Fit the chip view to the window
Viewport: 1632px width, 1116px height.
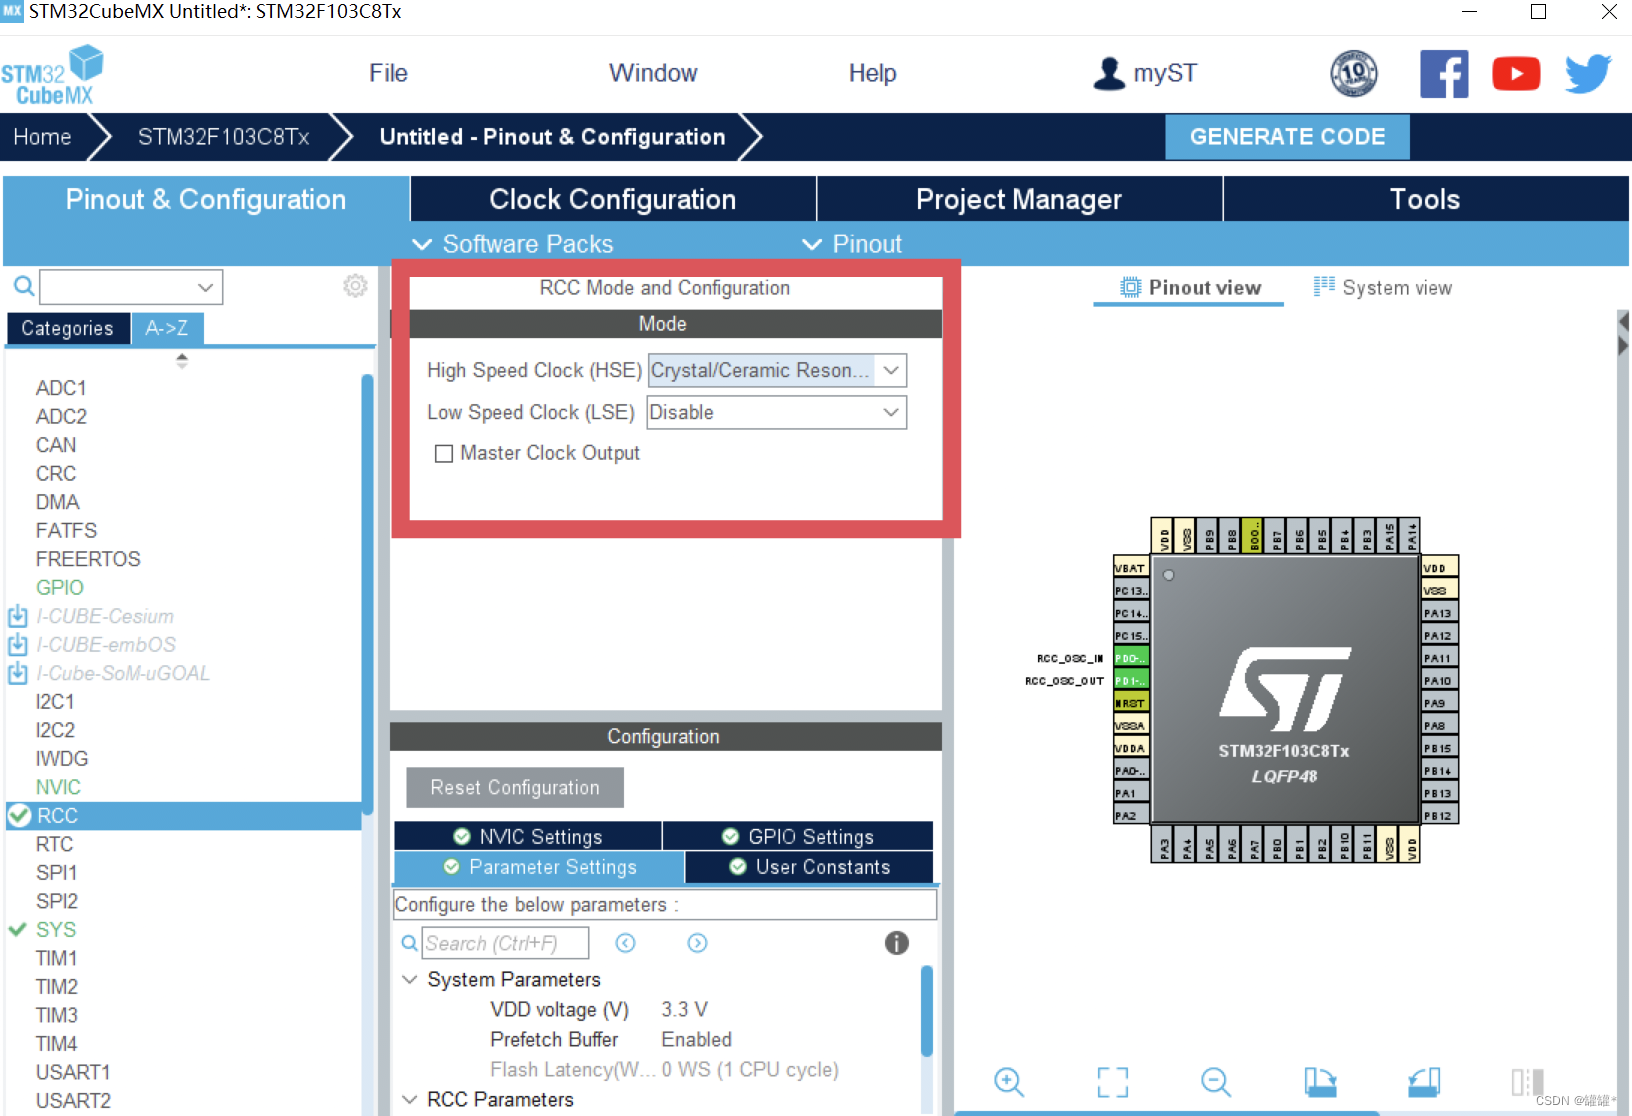[1112, 1082]
